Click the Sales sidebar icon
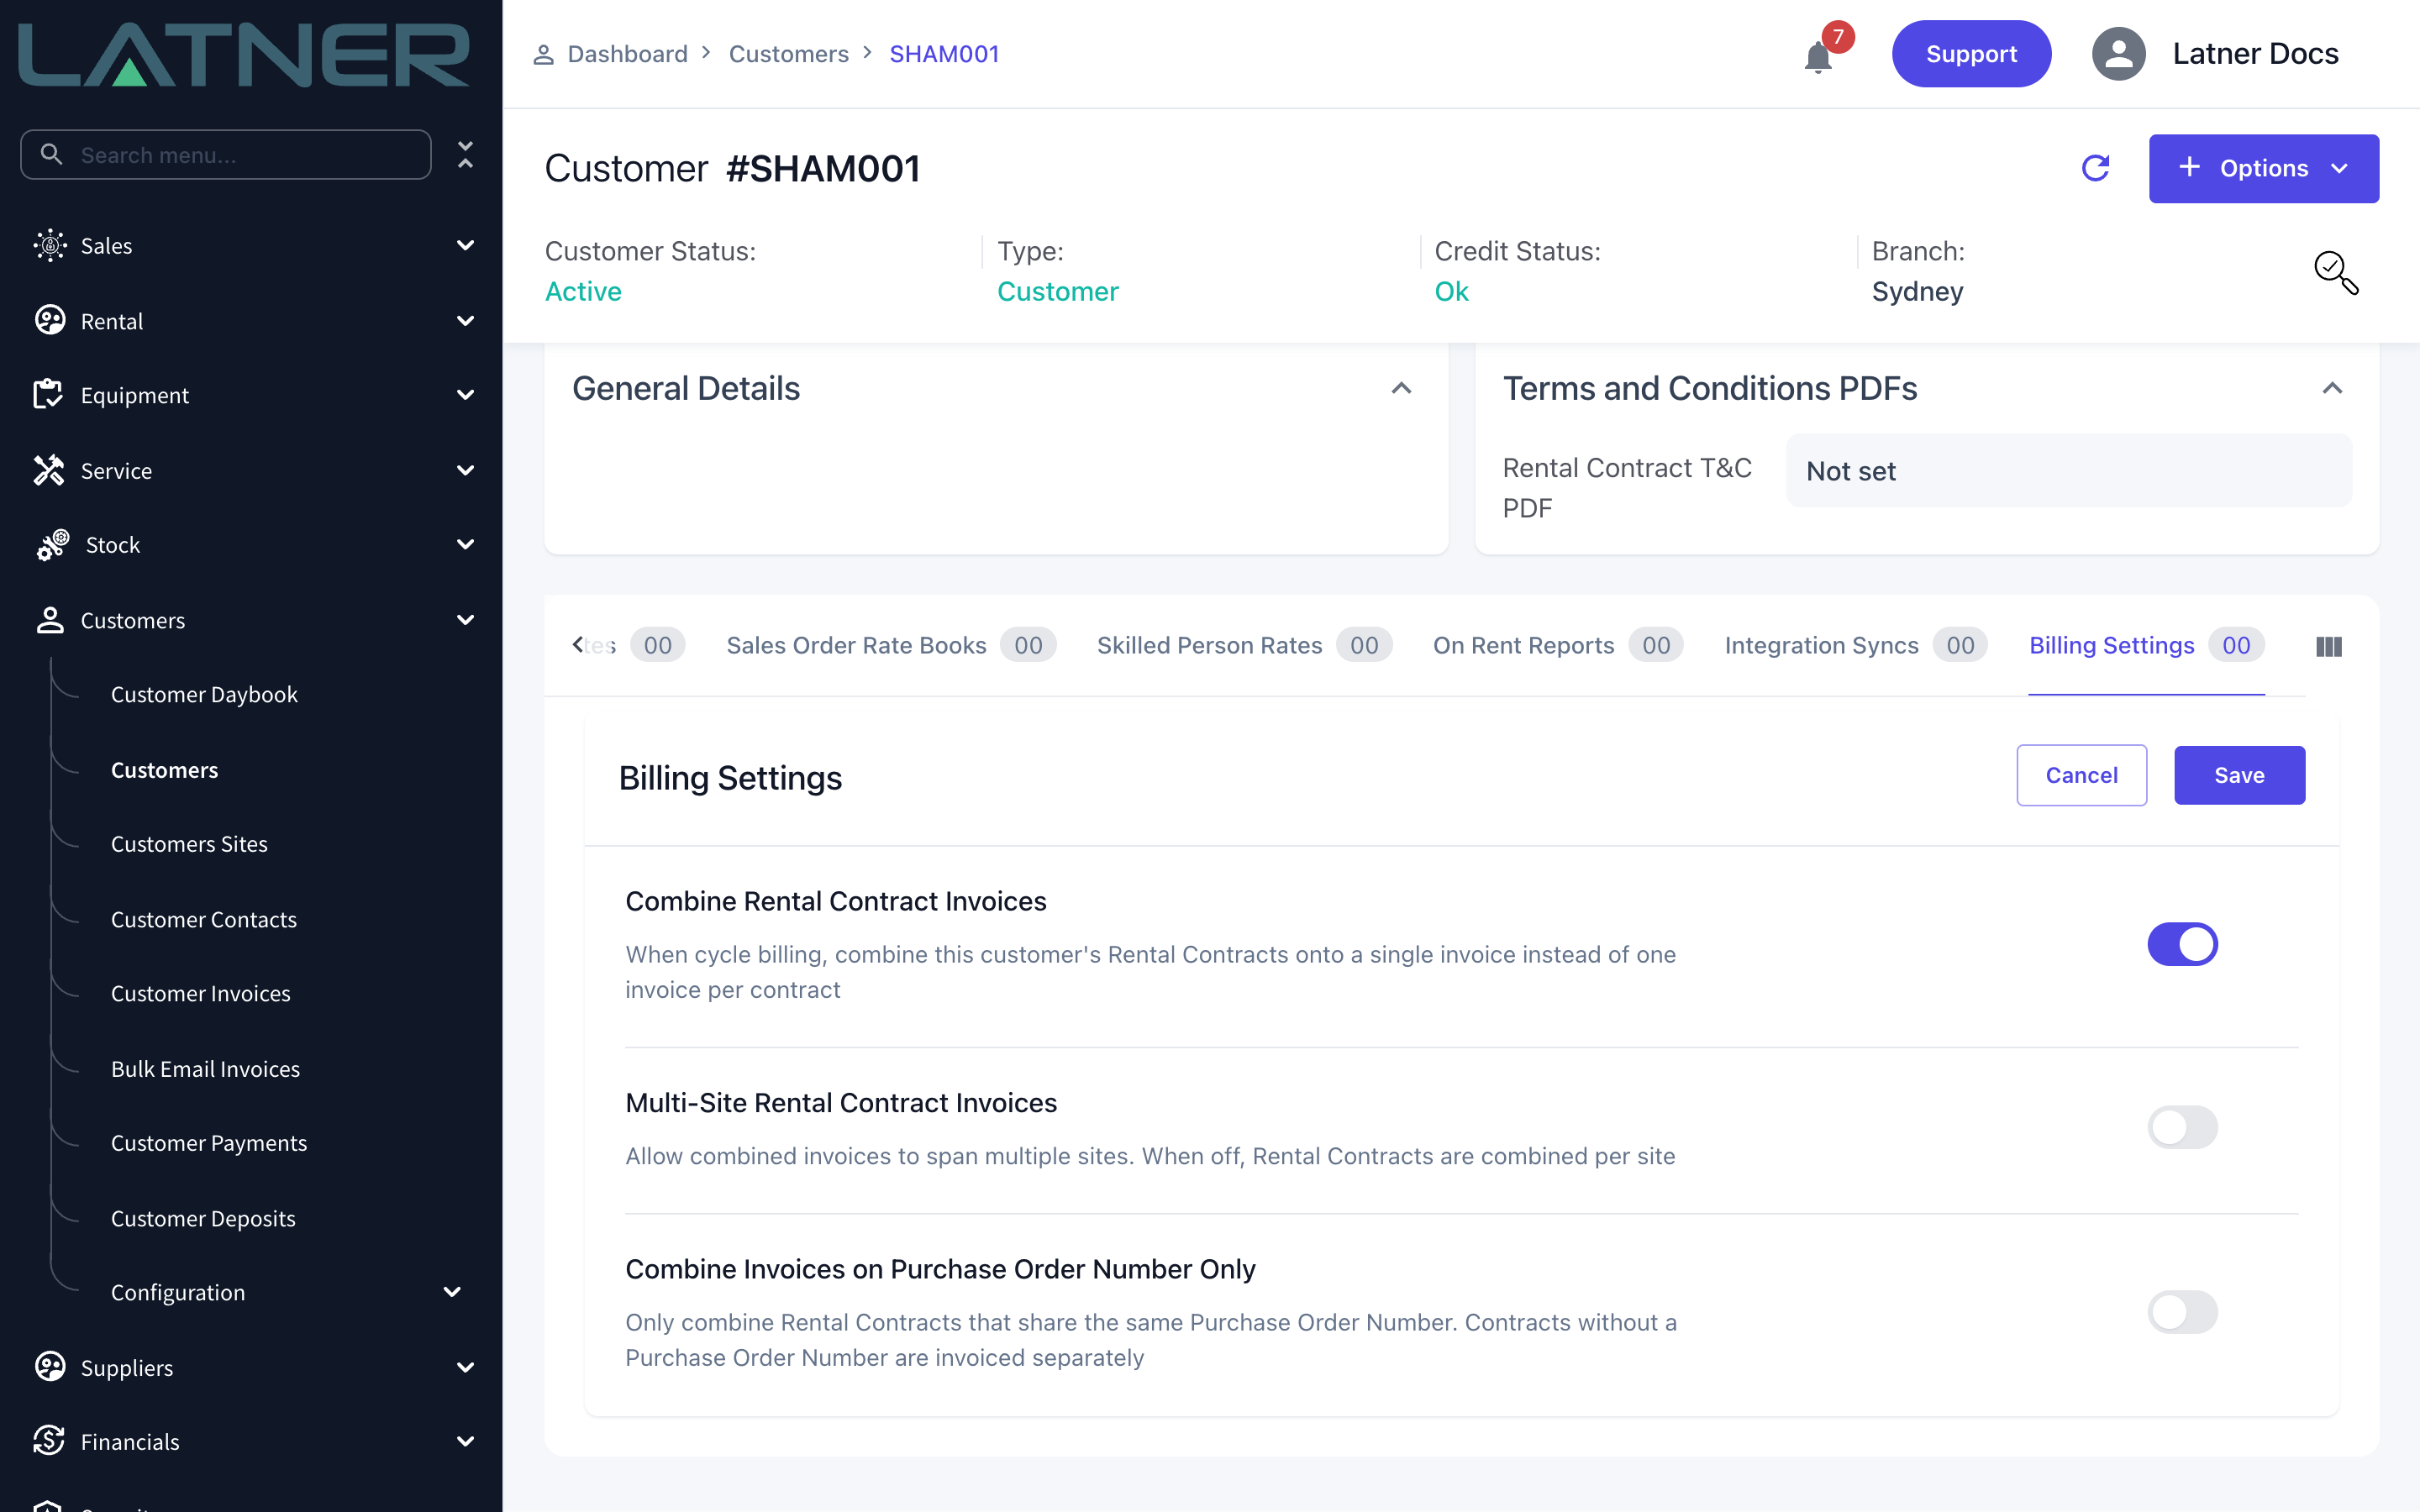 click(50, 245)
